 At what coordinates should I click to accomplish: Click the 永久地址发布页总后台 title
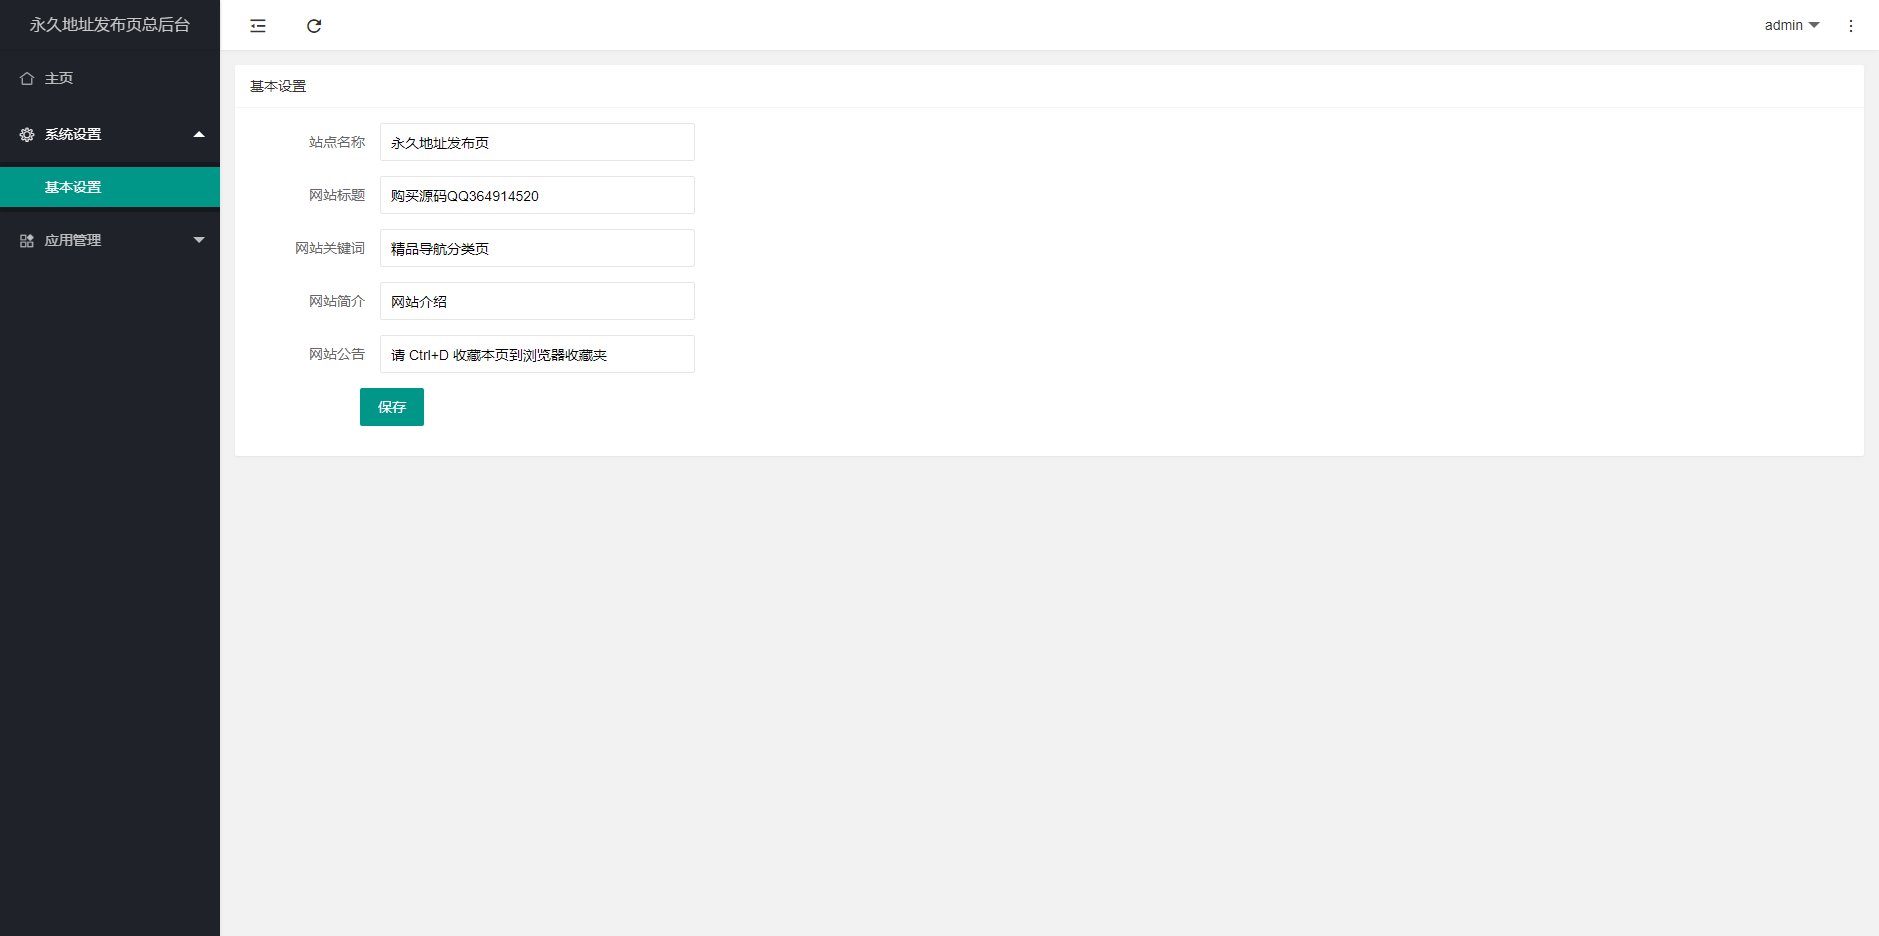click(x=110, y=25)
